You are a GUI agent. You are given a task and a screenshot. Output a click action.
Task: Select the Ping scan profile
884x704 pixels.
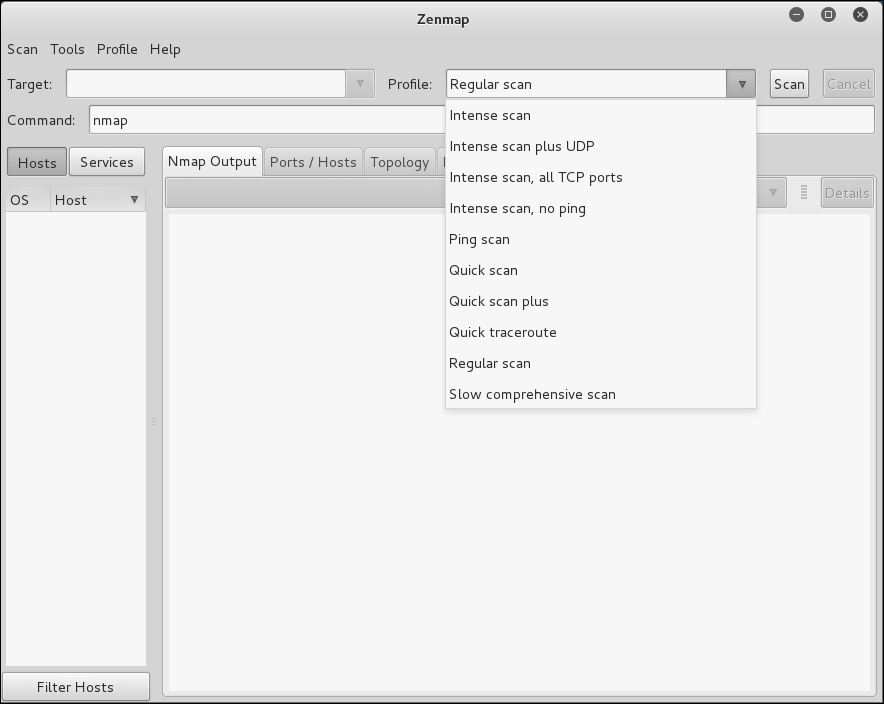480,239
